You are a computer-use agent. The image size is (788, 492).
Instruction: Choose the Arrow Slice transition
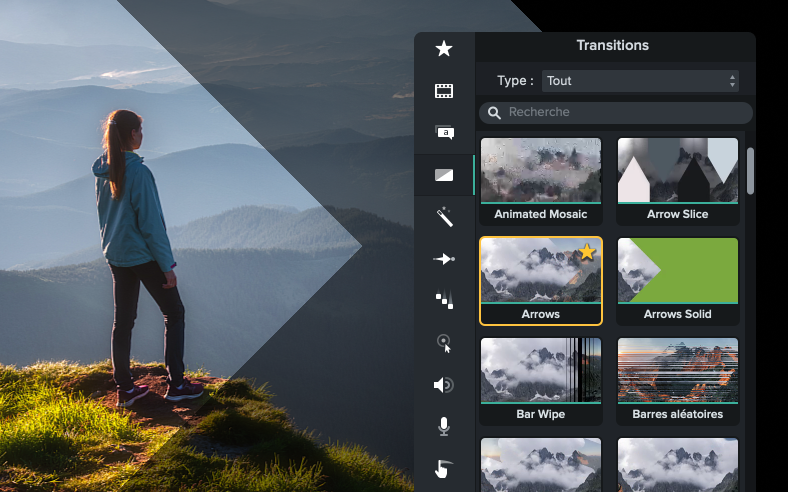pos(678,171)
